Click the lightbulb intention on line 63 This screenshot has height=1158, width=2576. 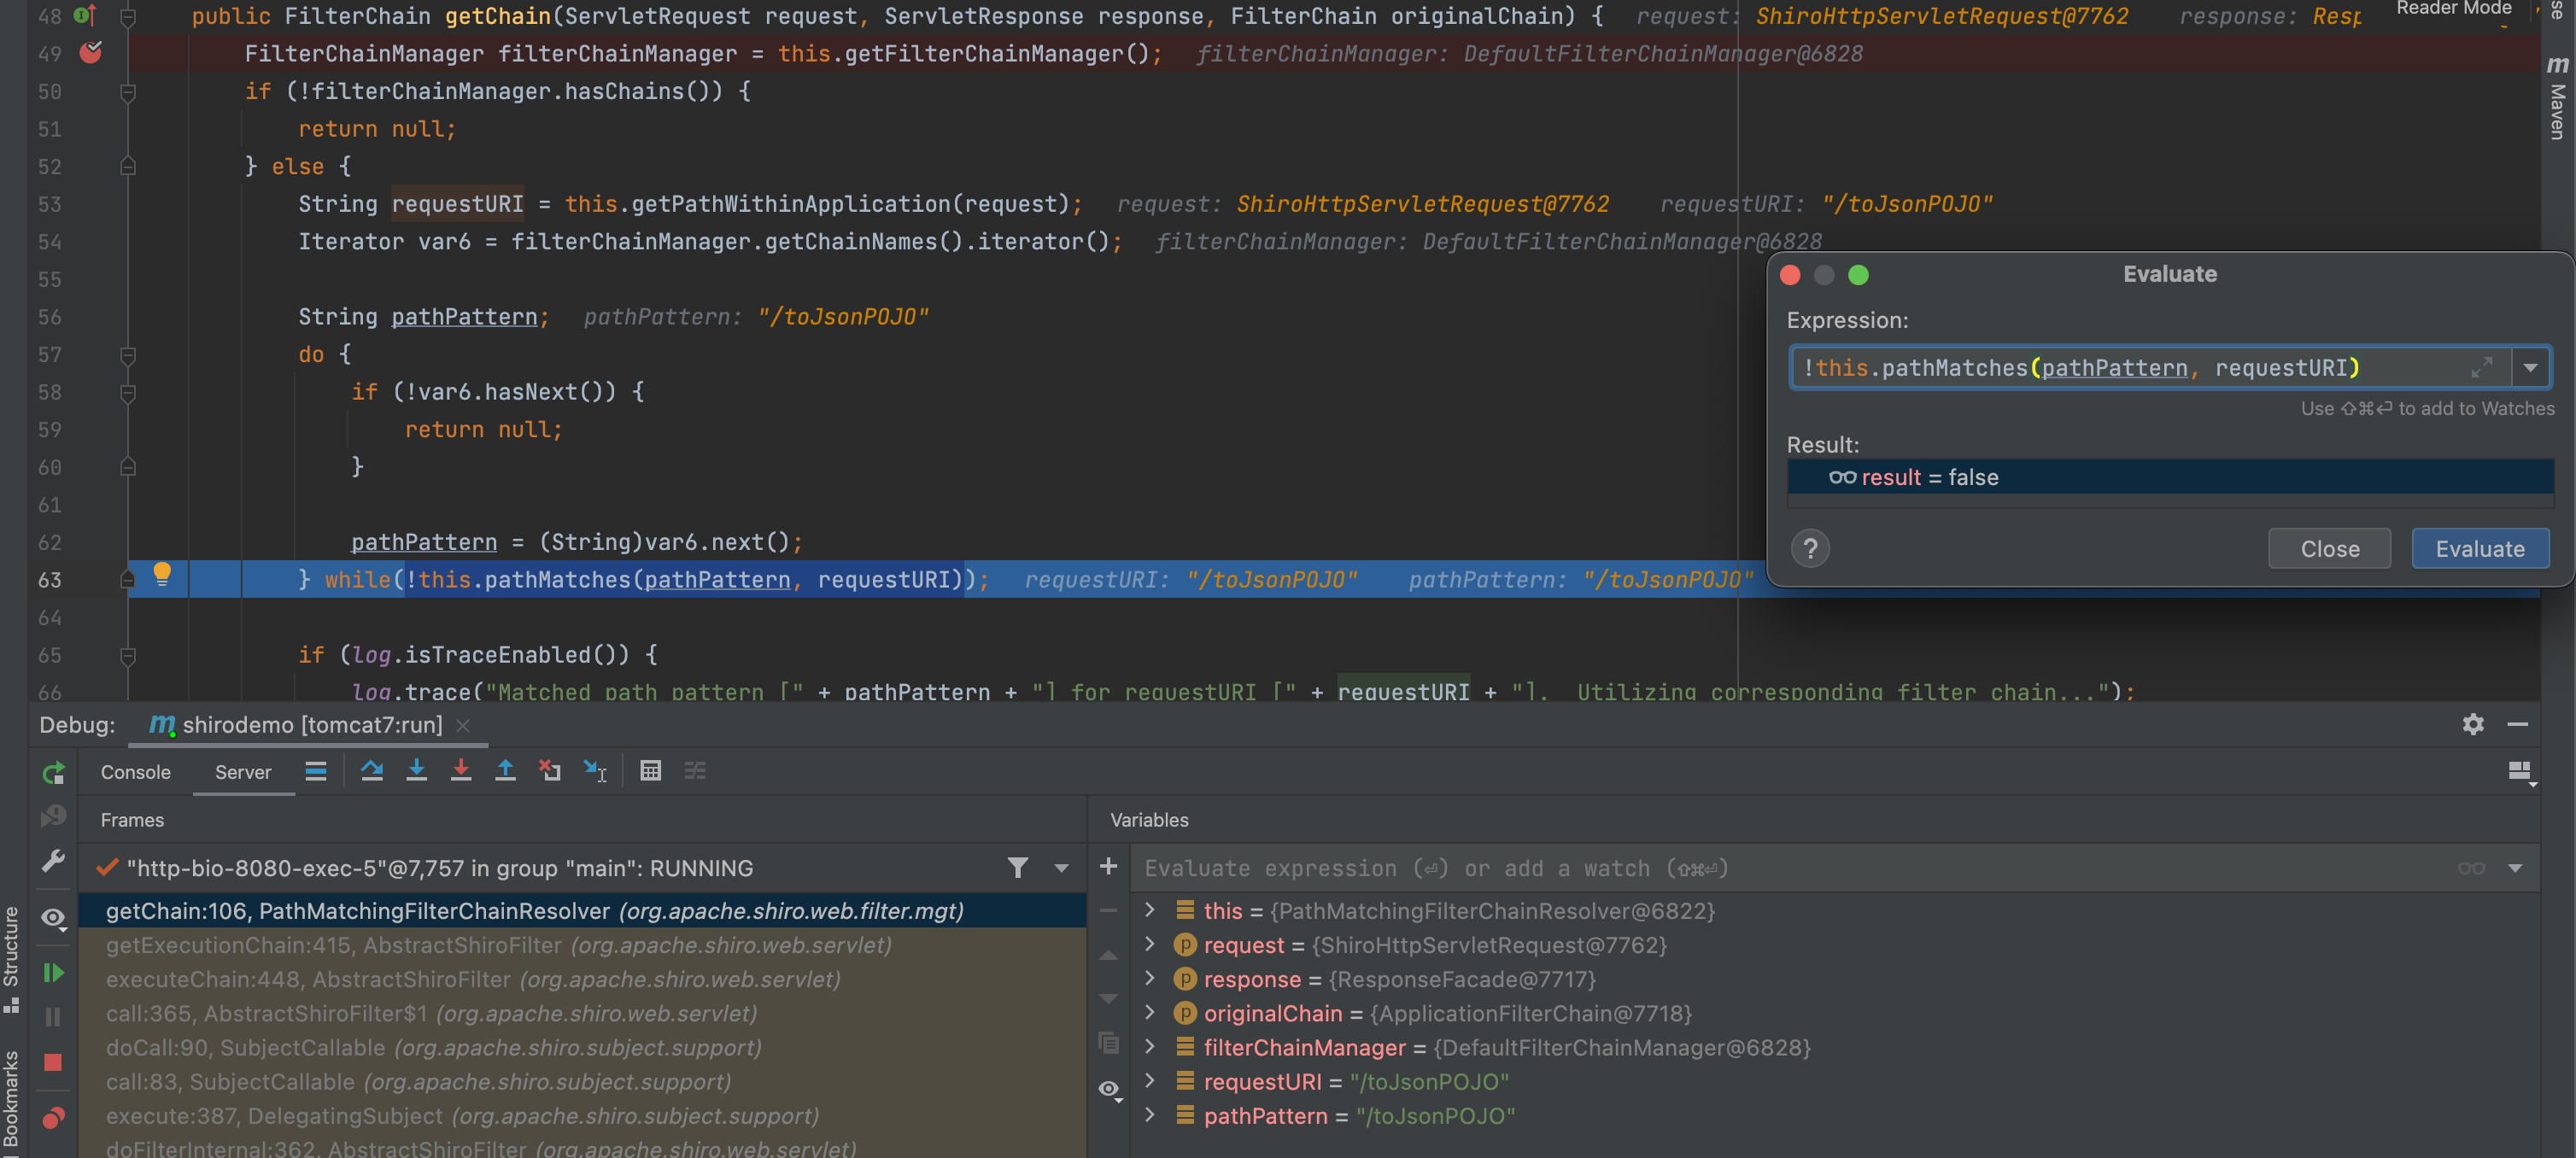coord(162,574)
